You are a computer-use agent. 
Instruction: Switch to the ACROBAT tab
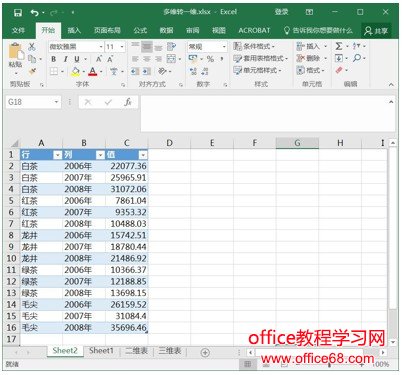pyautogui.click(x=254, y=31)
